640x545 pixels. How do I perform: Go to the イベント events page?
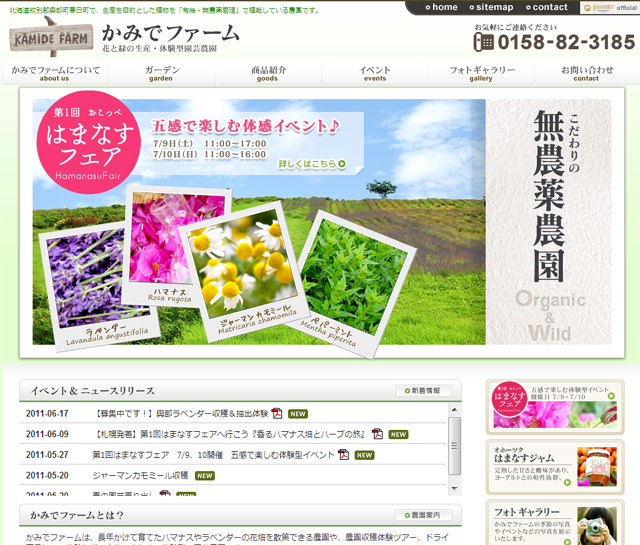(x=375, y=73)
